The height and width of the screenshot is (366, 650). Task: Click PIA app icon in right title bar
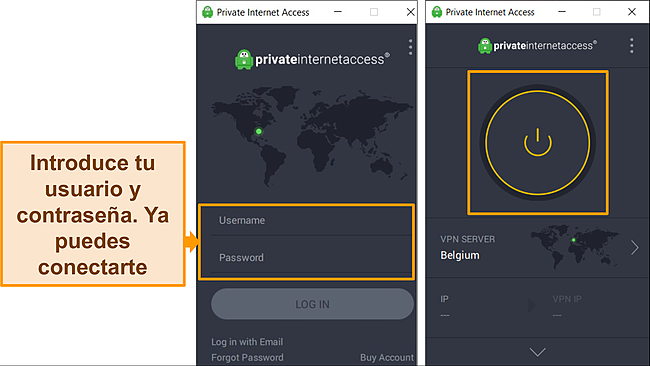[437, 12]
